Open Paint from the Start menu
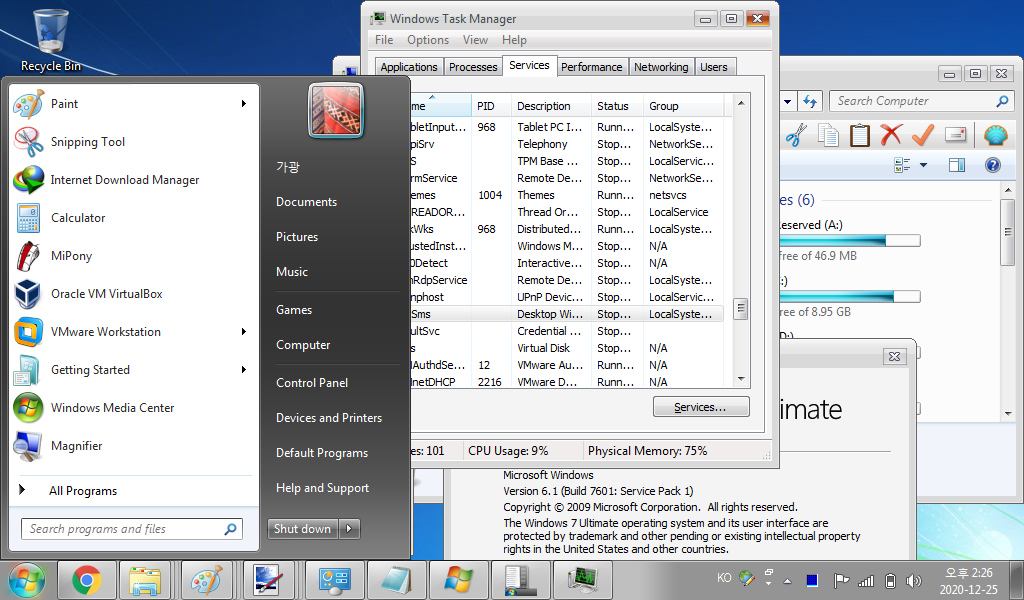The height and width of the screenshot is (600, 1024). pos(134,104)
